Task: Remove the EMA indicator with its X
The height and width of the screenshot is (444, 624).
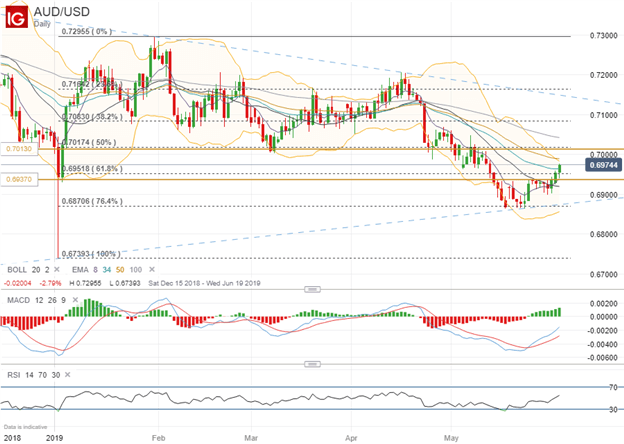Action: pyautogui.click(x=152, y=270)
